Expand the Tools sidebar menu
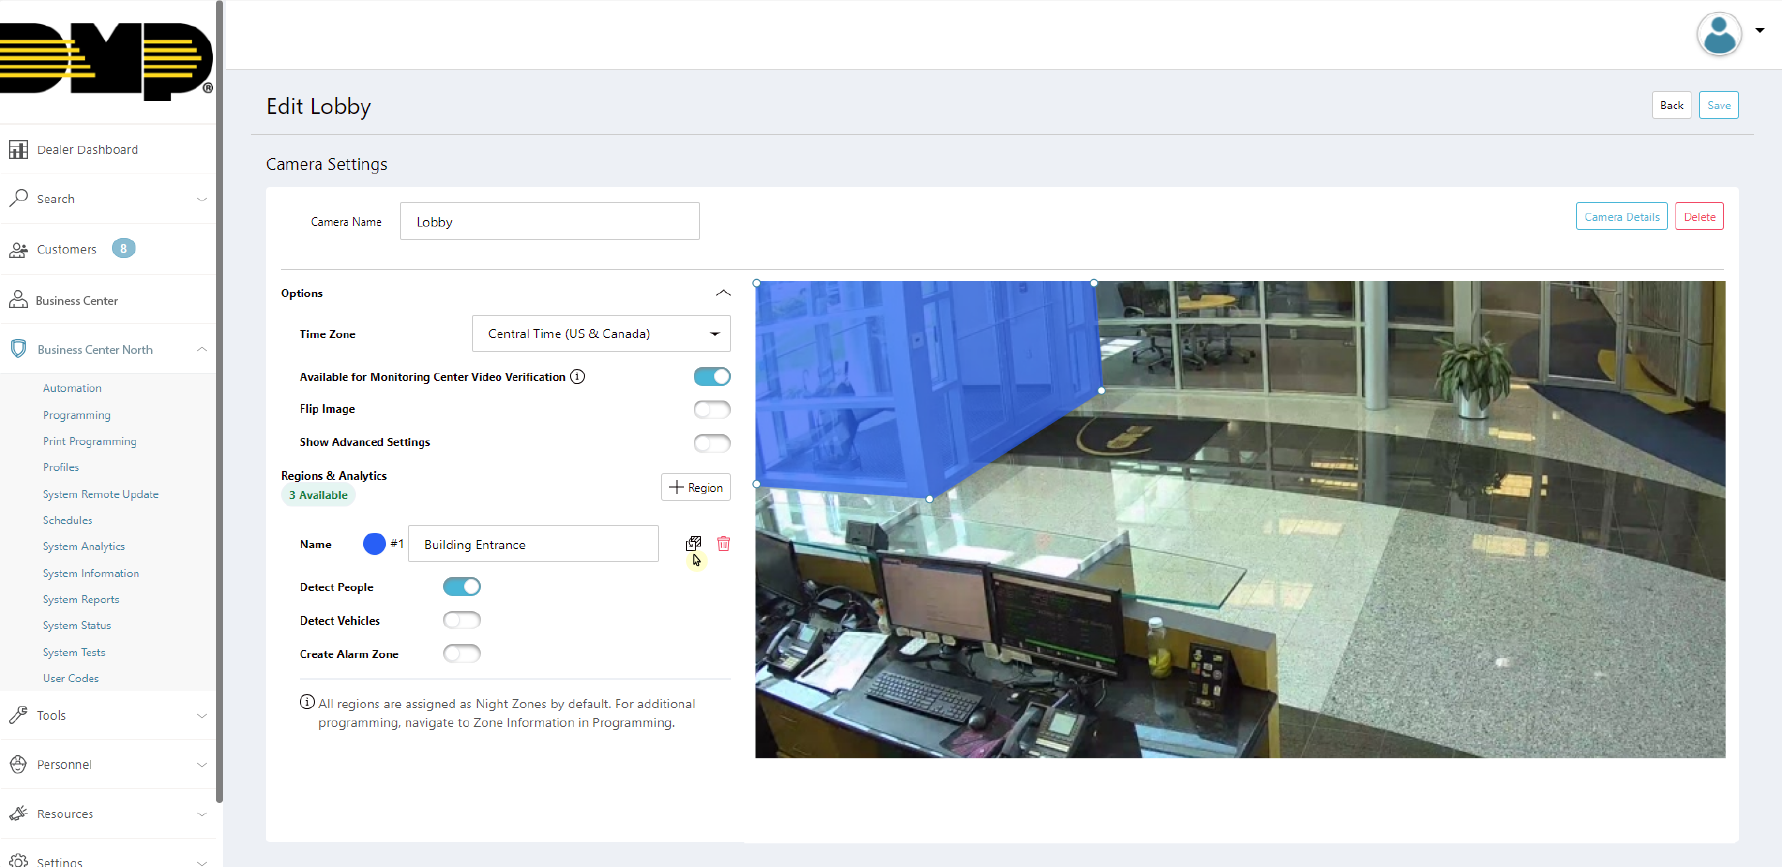This screenshot has height=868, width=1783. coord(108,716)
